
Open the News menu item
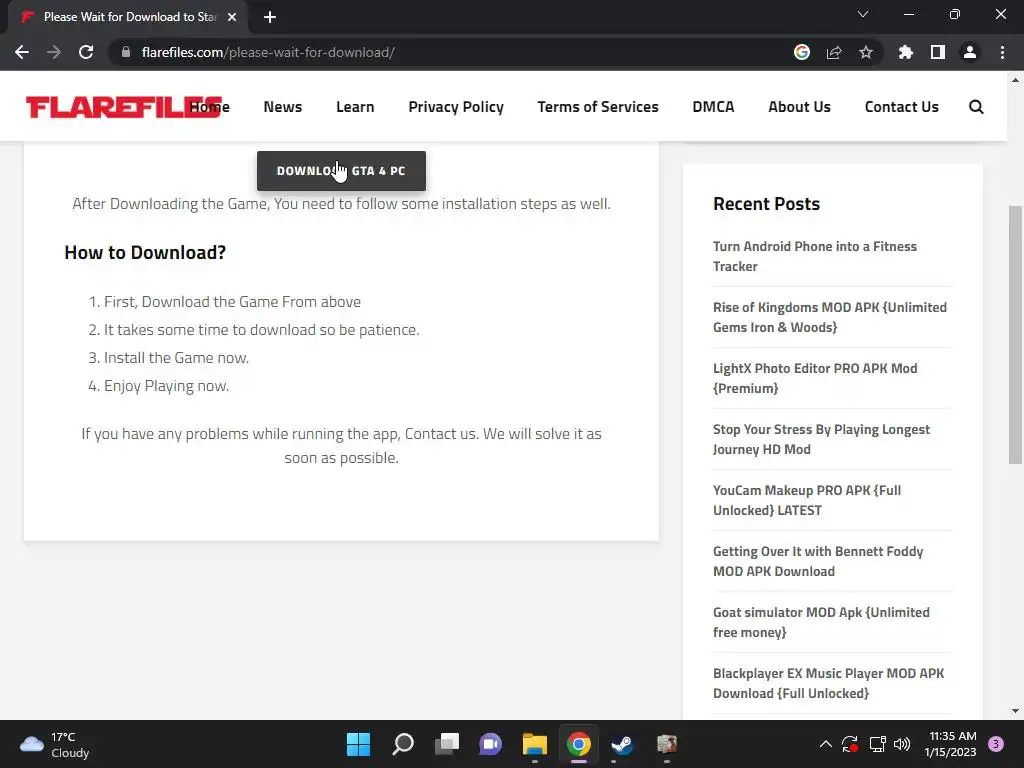[x=283, y=106]
